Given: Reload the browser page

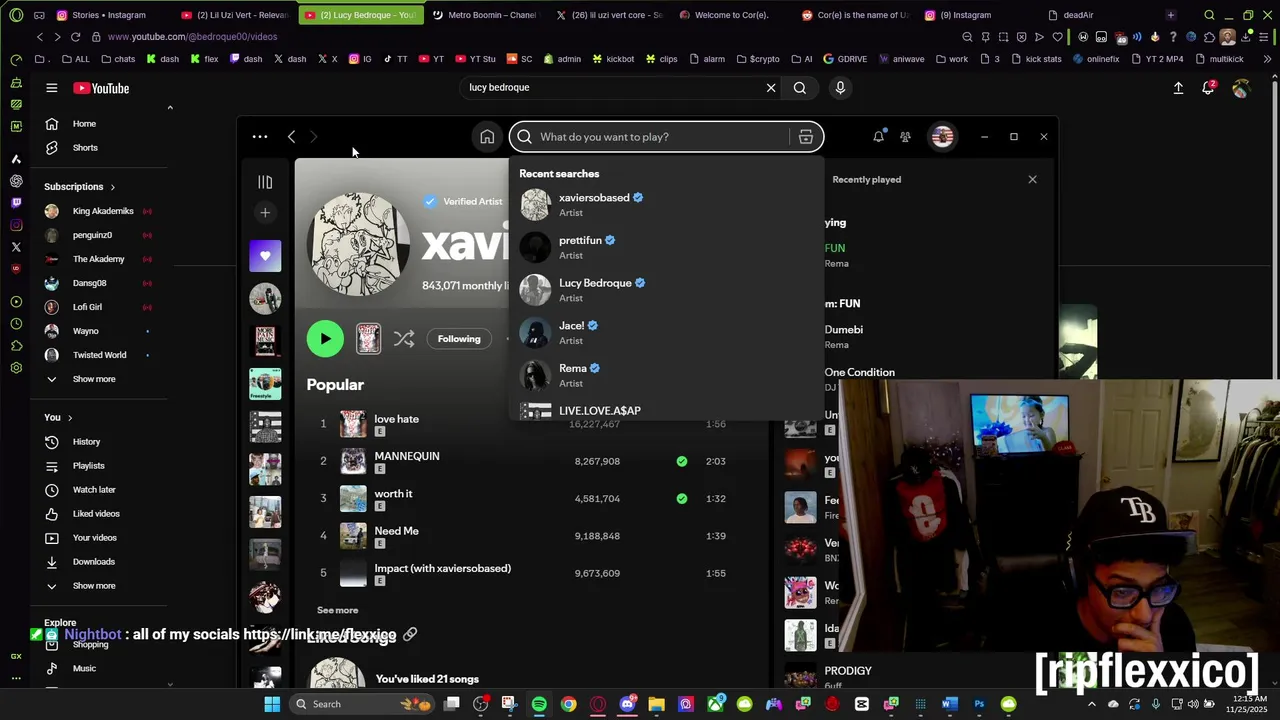Looking at the screenshot, I should pyautogui.click(x=76, y=37).
